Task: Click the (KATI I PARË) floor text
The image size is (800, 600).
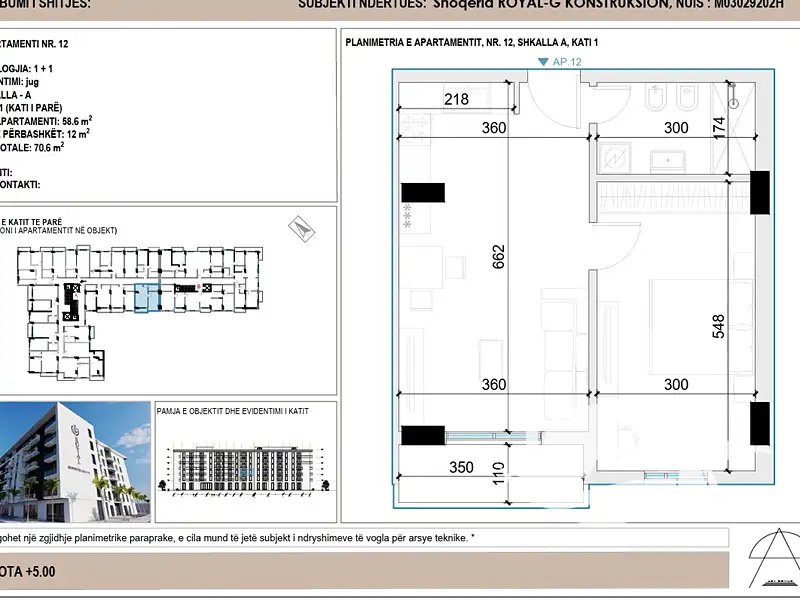Action: [34, 108]
